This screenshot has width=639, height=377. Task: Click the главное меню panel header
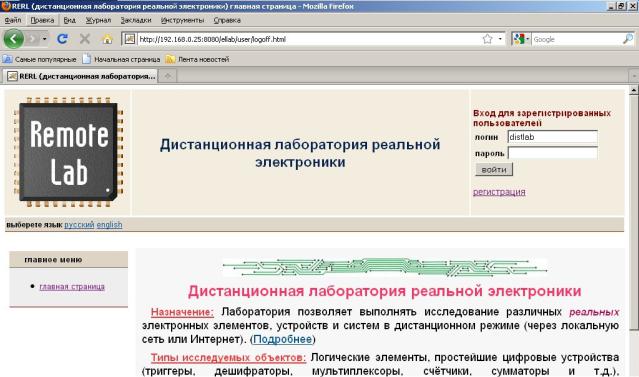coord(68,260)
